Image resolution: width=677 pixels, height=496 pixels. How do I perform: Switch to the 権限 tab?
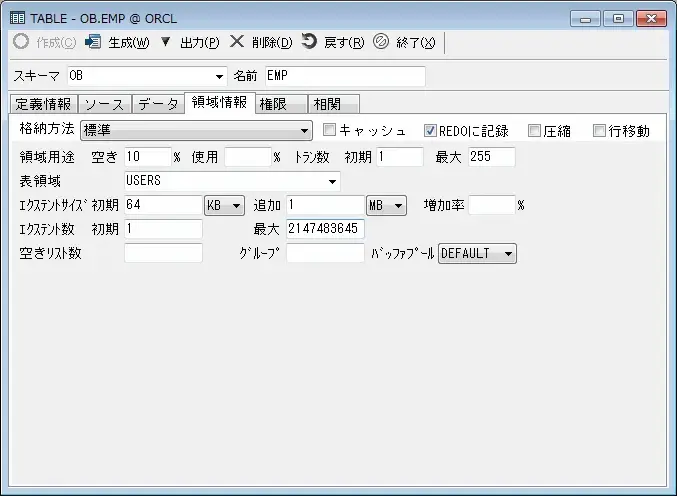(281, 104)
